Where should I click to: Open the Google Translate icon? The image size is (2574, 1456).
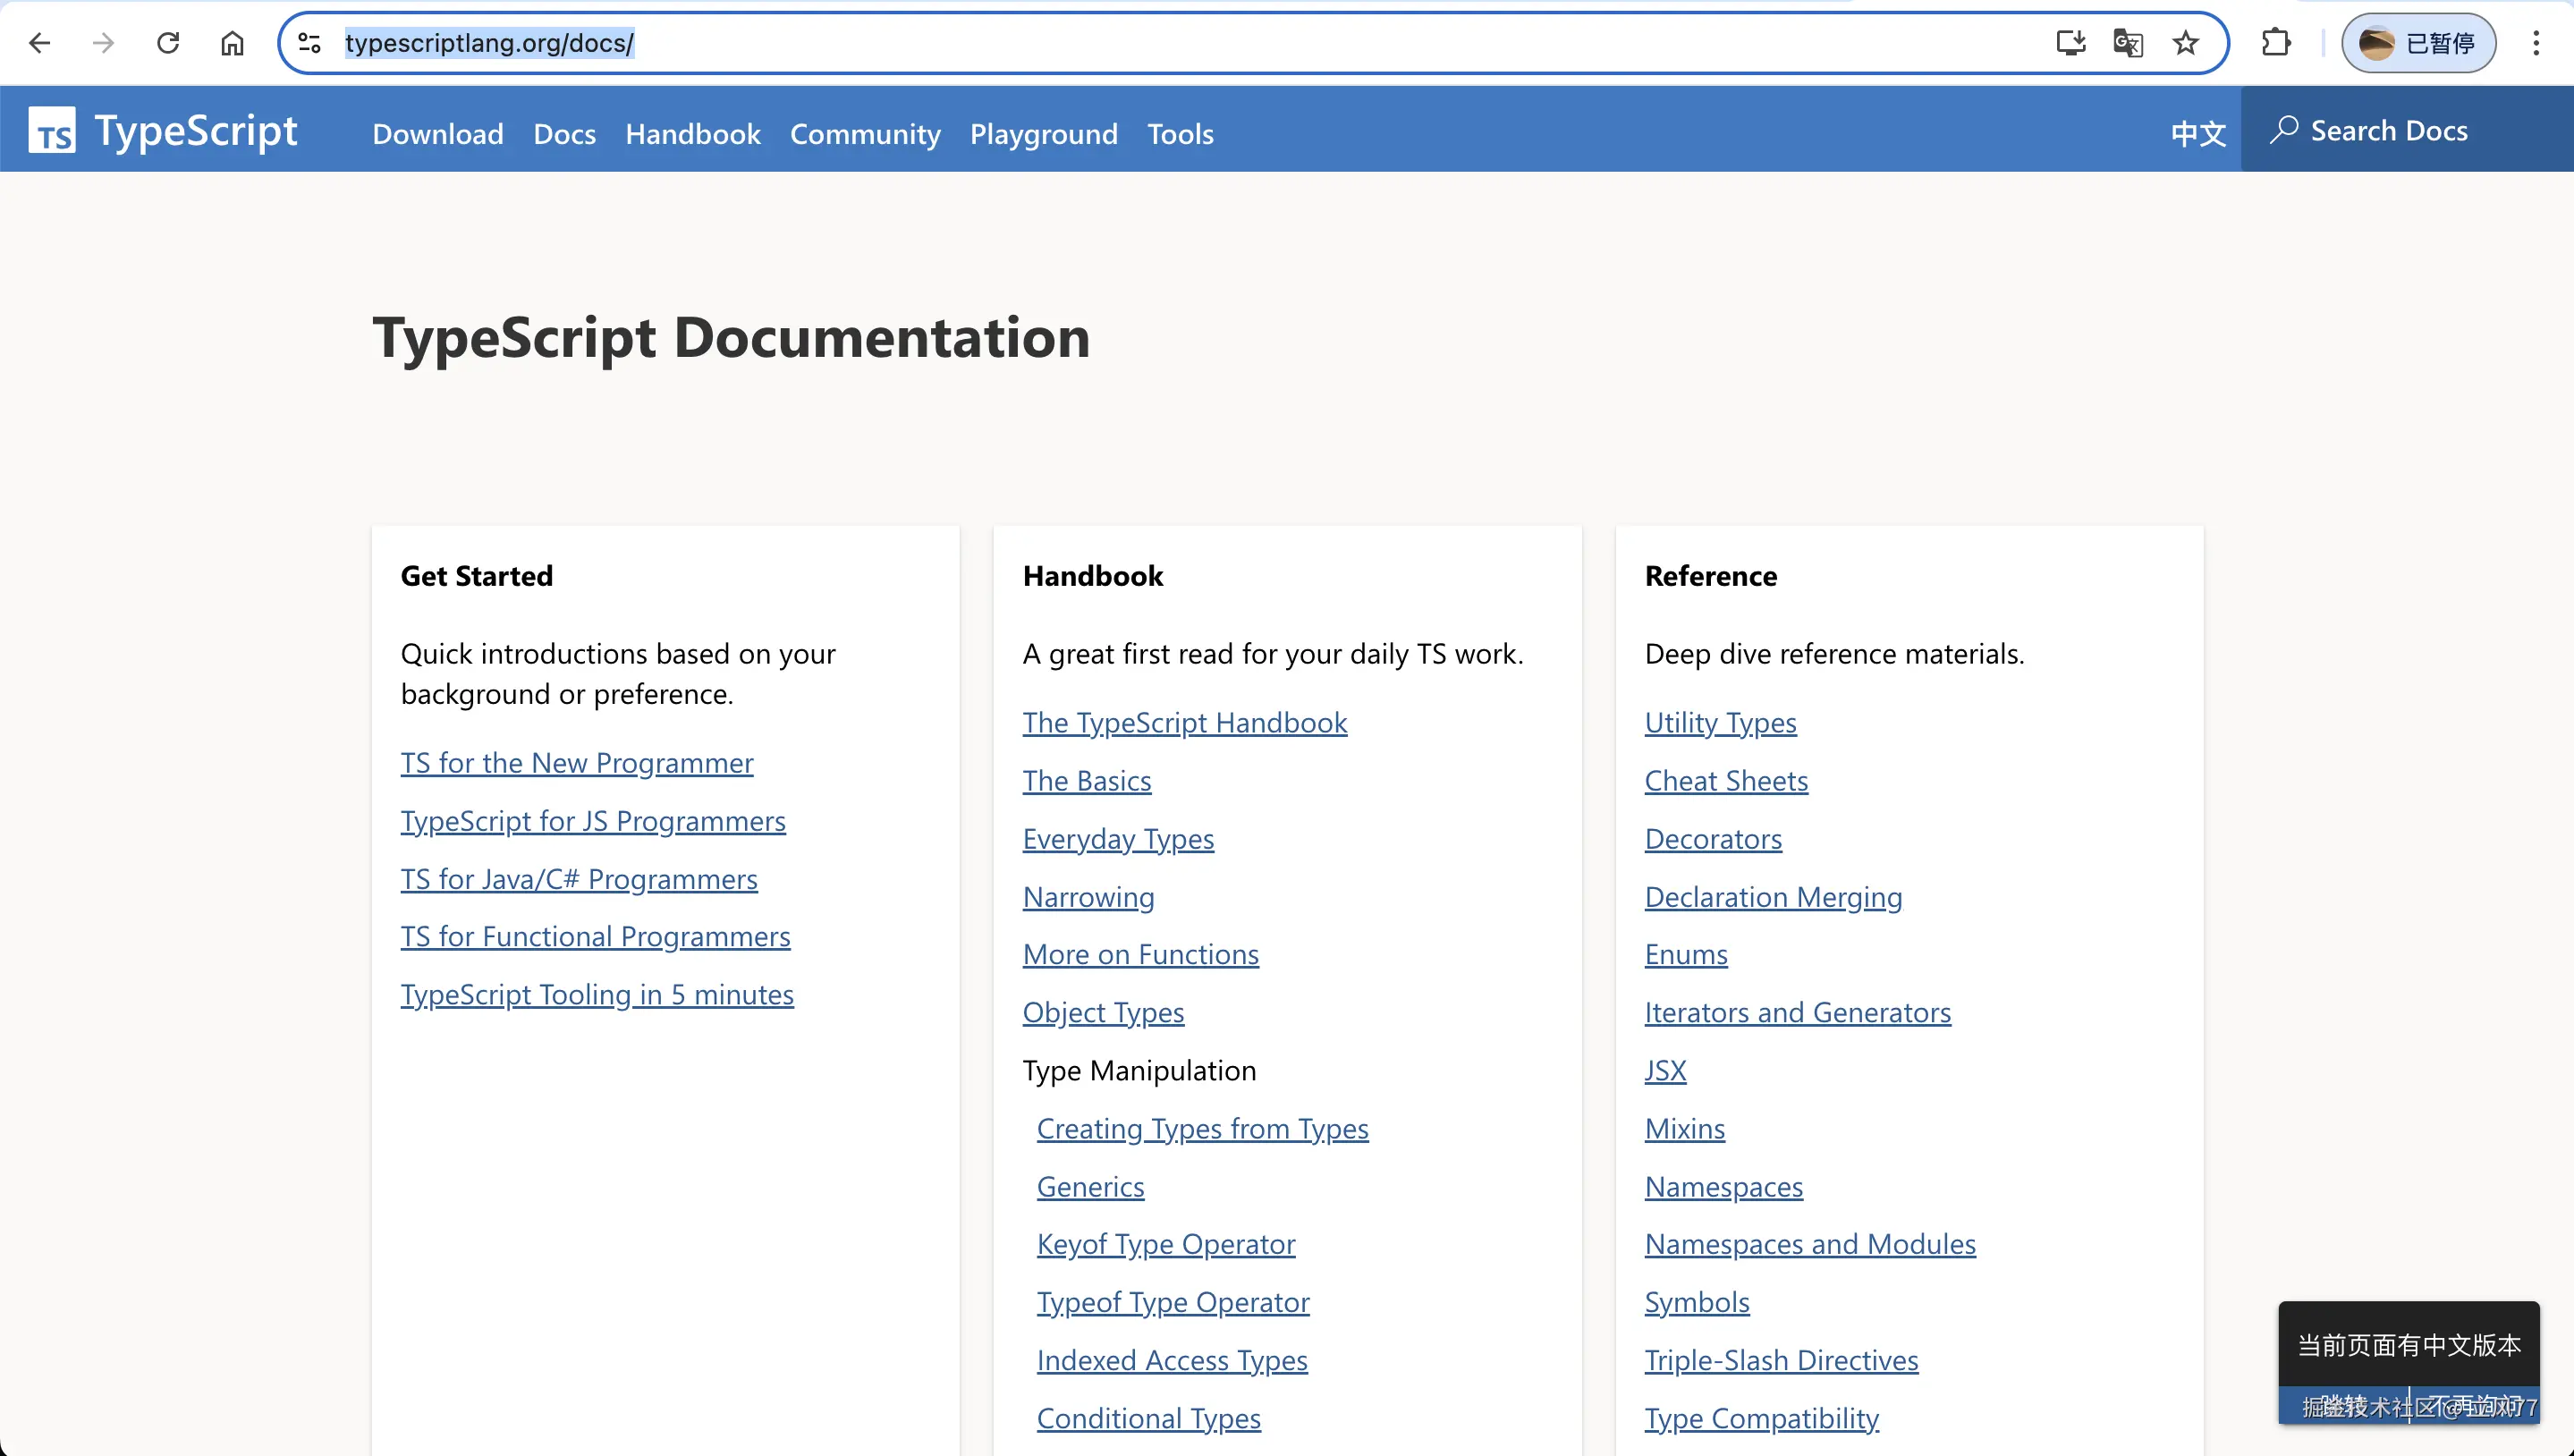coord(2127,43)
